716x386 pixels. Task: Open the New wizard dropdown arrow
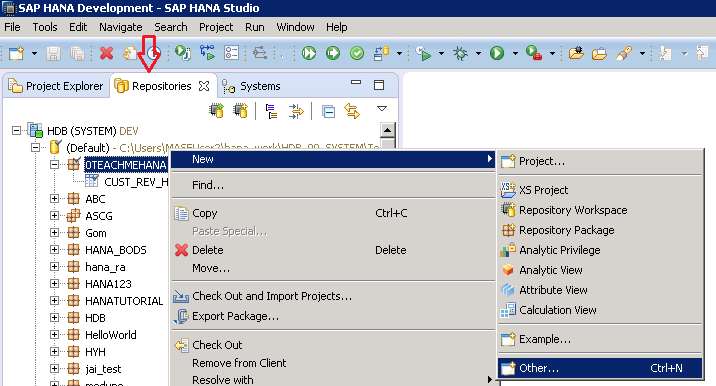(x=34, y=53)
